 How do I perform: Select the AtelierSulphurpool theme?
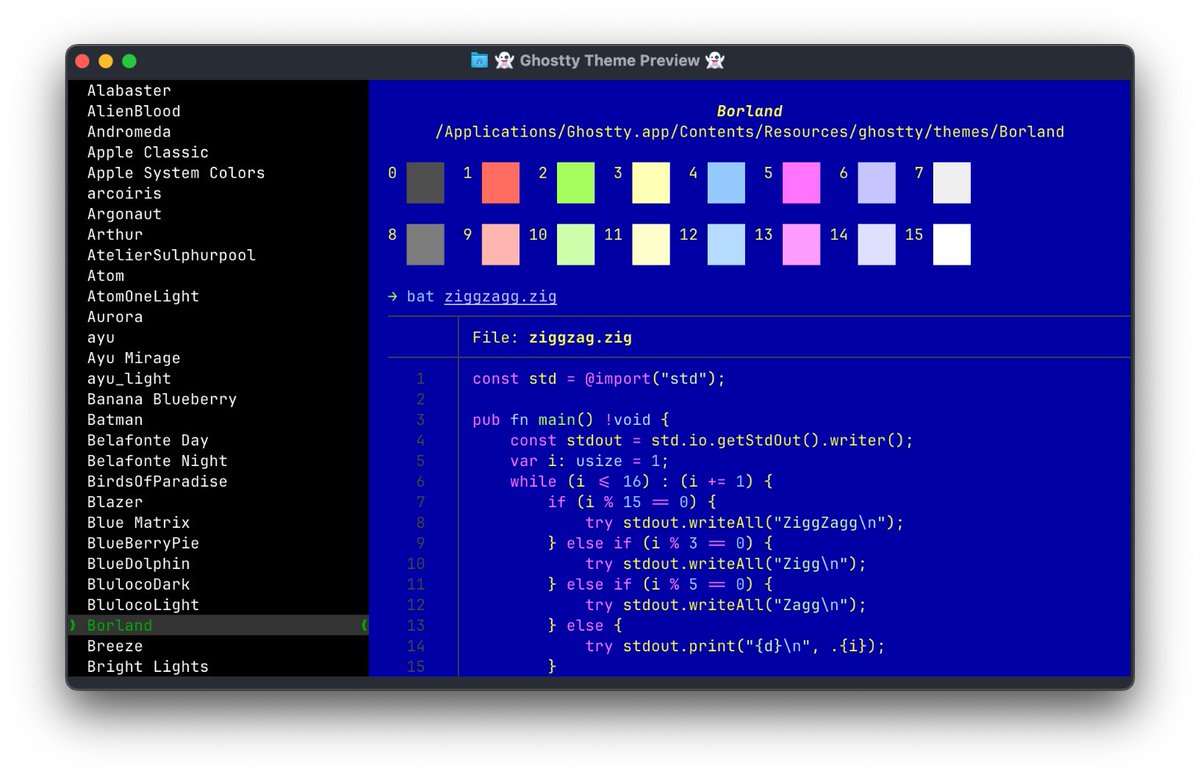click(x=171, y=255)
